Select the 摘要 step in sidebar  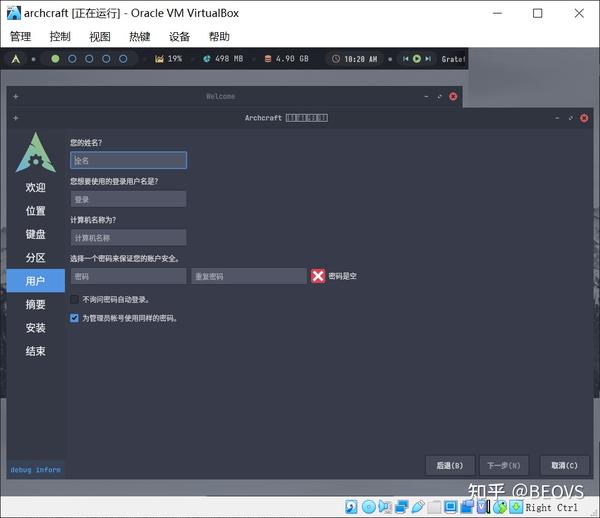click(36, 304)
